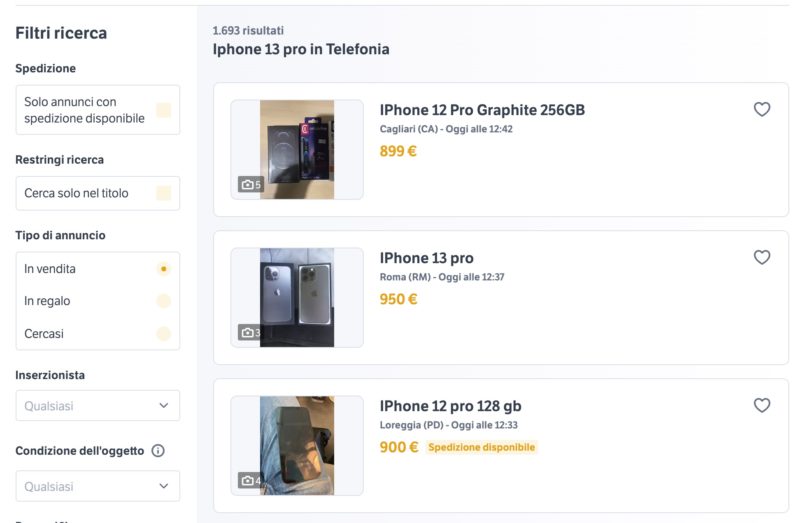Open the IPhone 13 pro listing title
This screenshot has height=523, width=800.
click(427, 258)
